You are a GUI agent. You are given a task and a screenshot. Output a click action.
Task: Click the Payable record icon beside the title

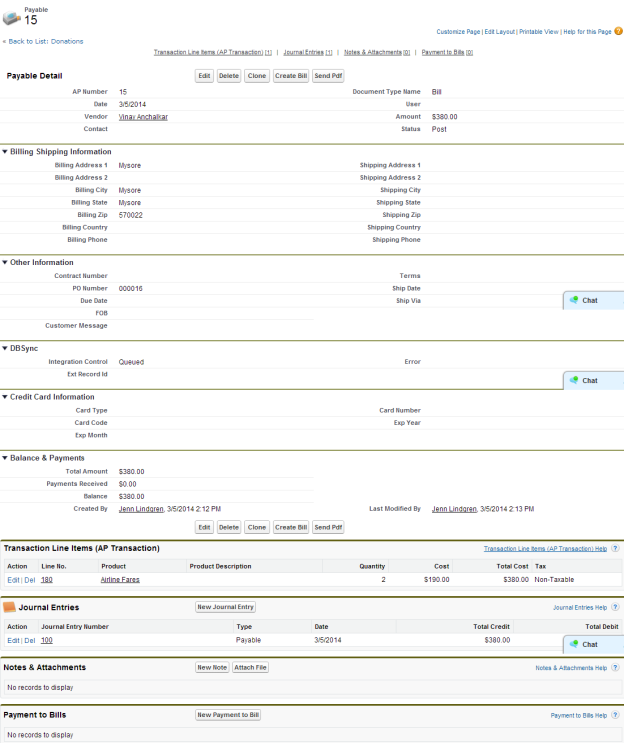(12, 18)
